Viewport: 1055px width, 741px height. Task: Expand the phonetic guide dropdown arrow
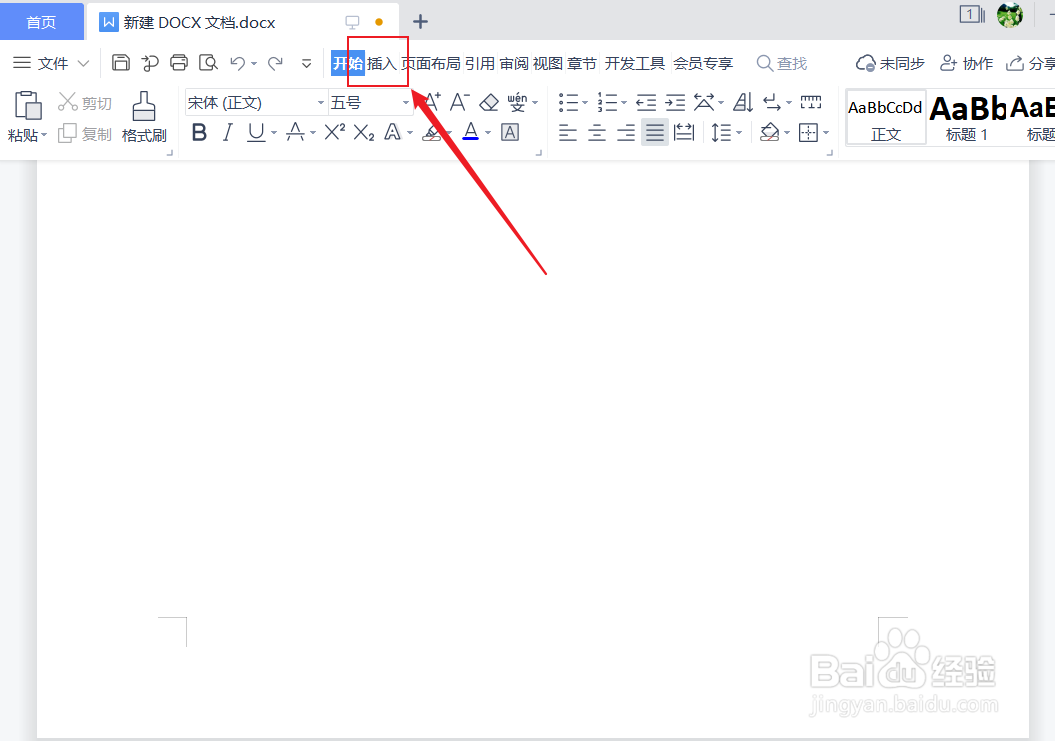[x=536, y=103]
